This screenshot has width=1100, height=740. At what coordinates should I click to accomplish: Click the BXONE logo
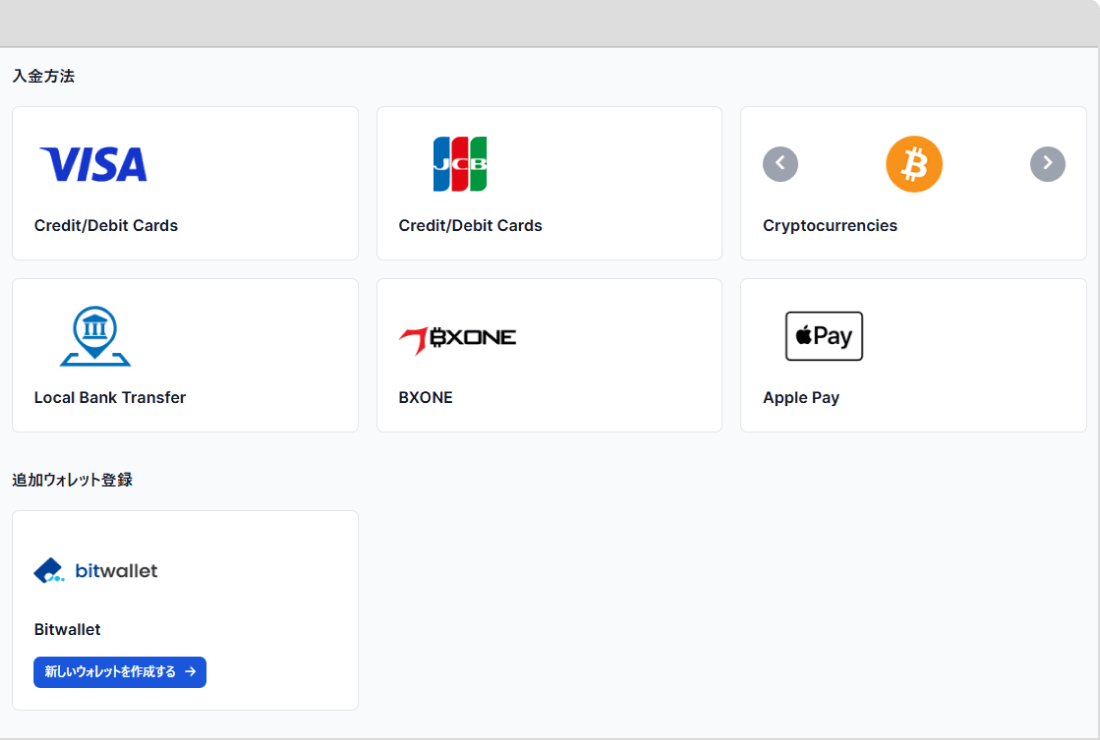click(457, 339)
